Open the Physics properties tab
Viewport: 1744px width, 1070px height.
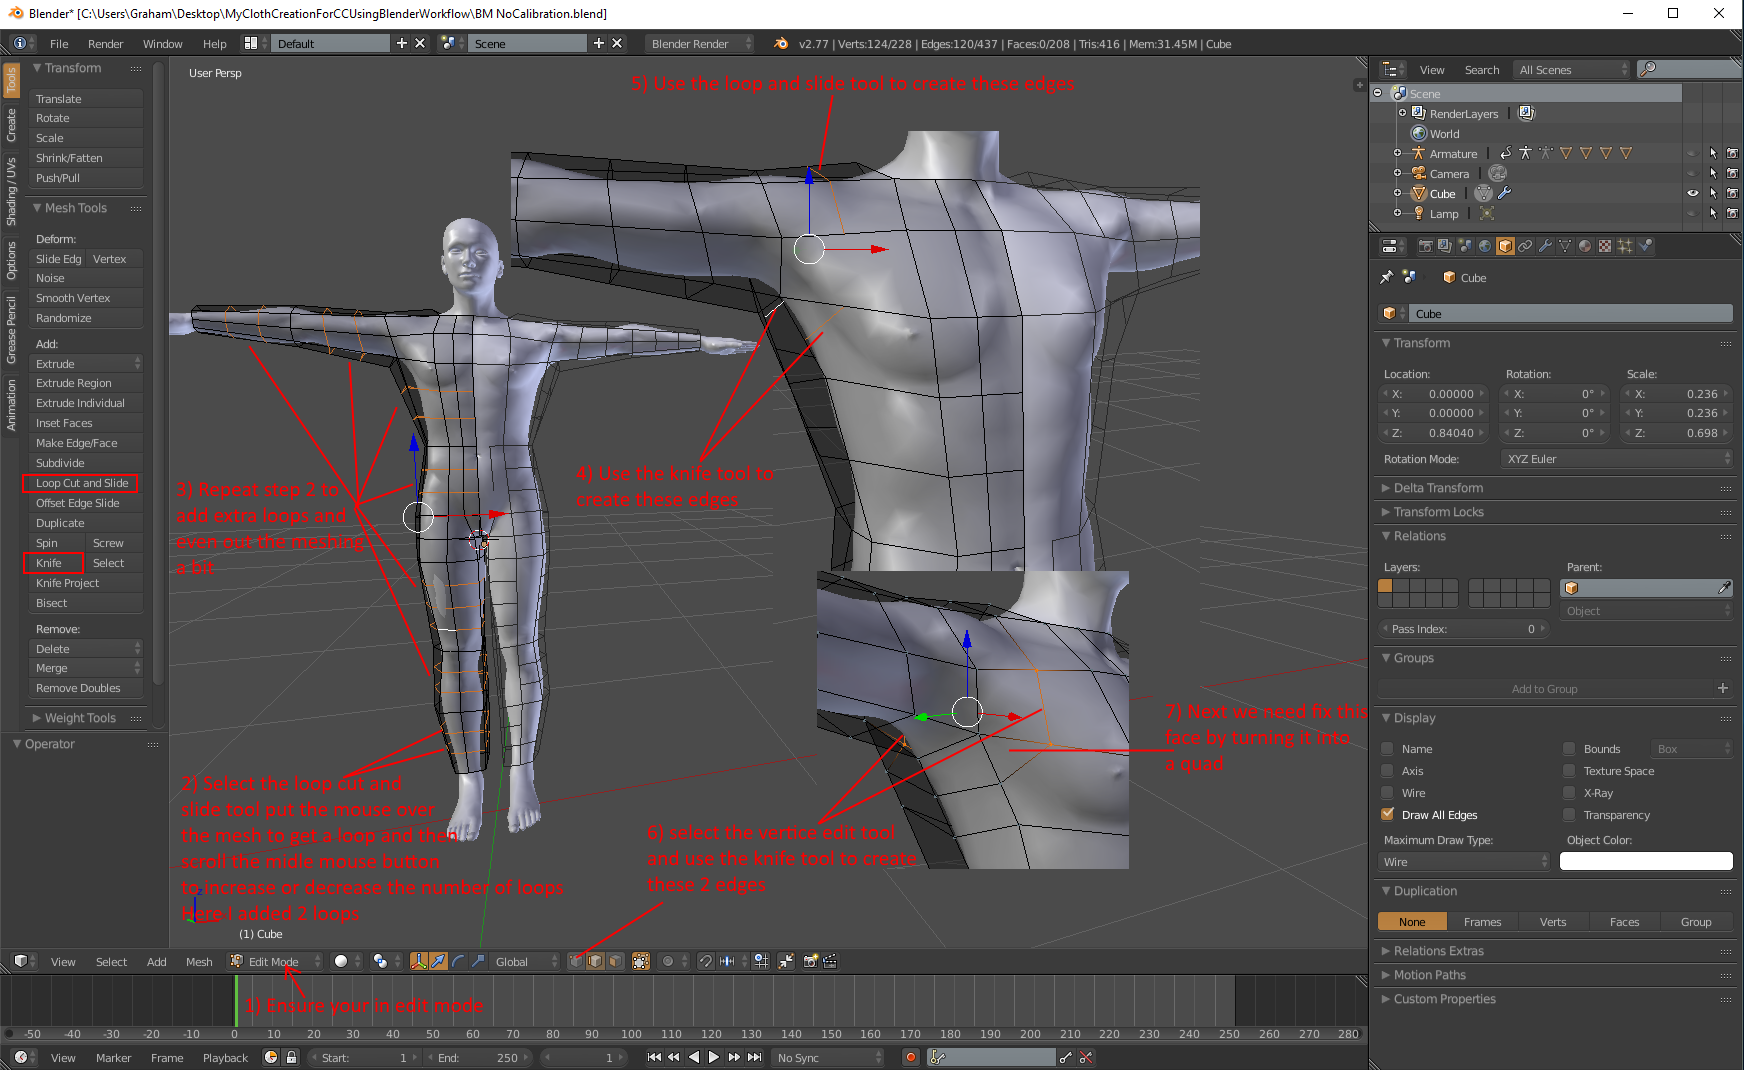(x=1645, y=246)
